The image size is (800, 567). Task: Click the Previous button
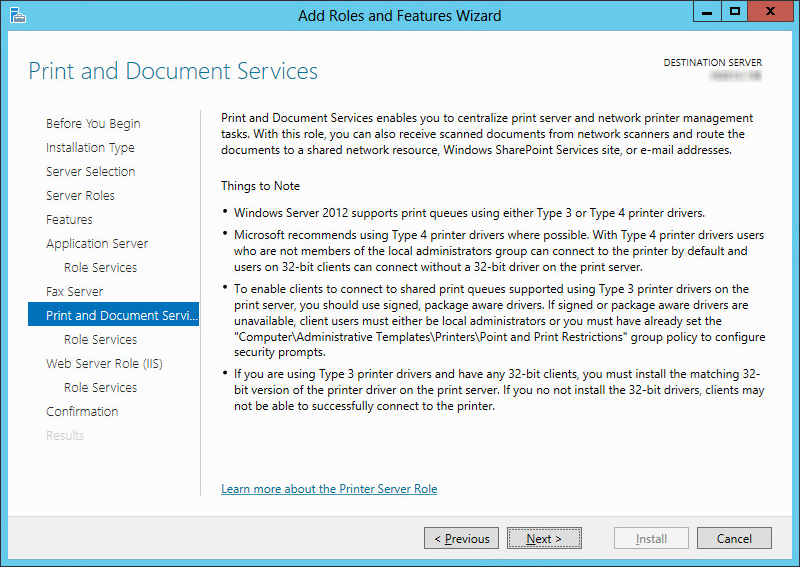tap(461, 539)
